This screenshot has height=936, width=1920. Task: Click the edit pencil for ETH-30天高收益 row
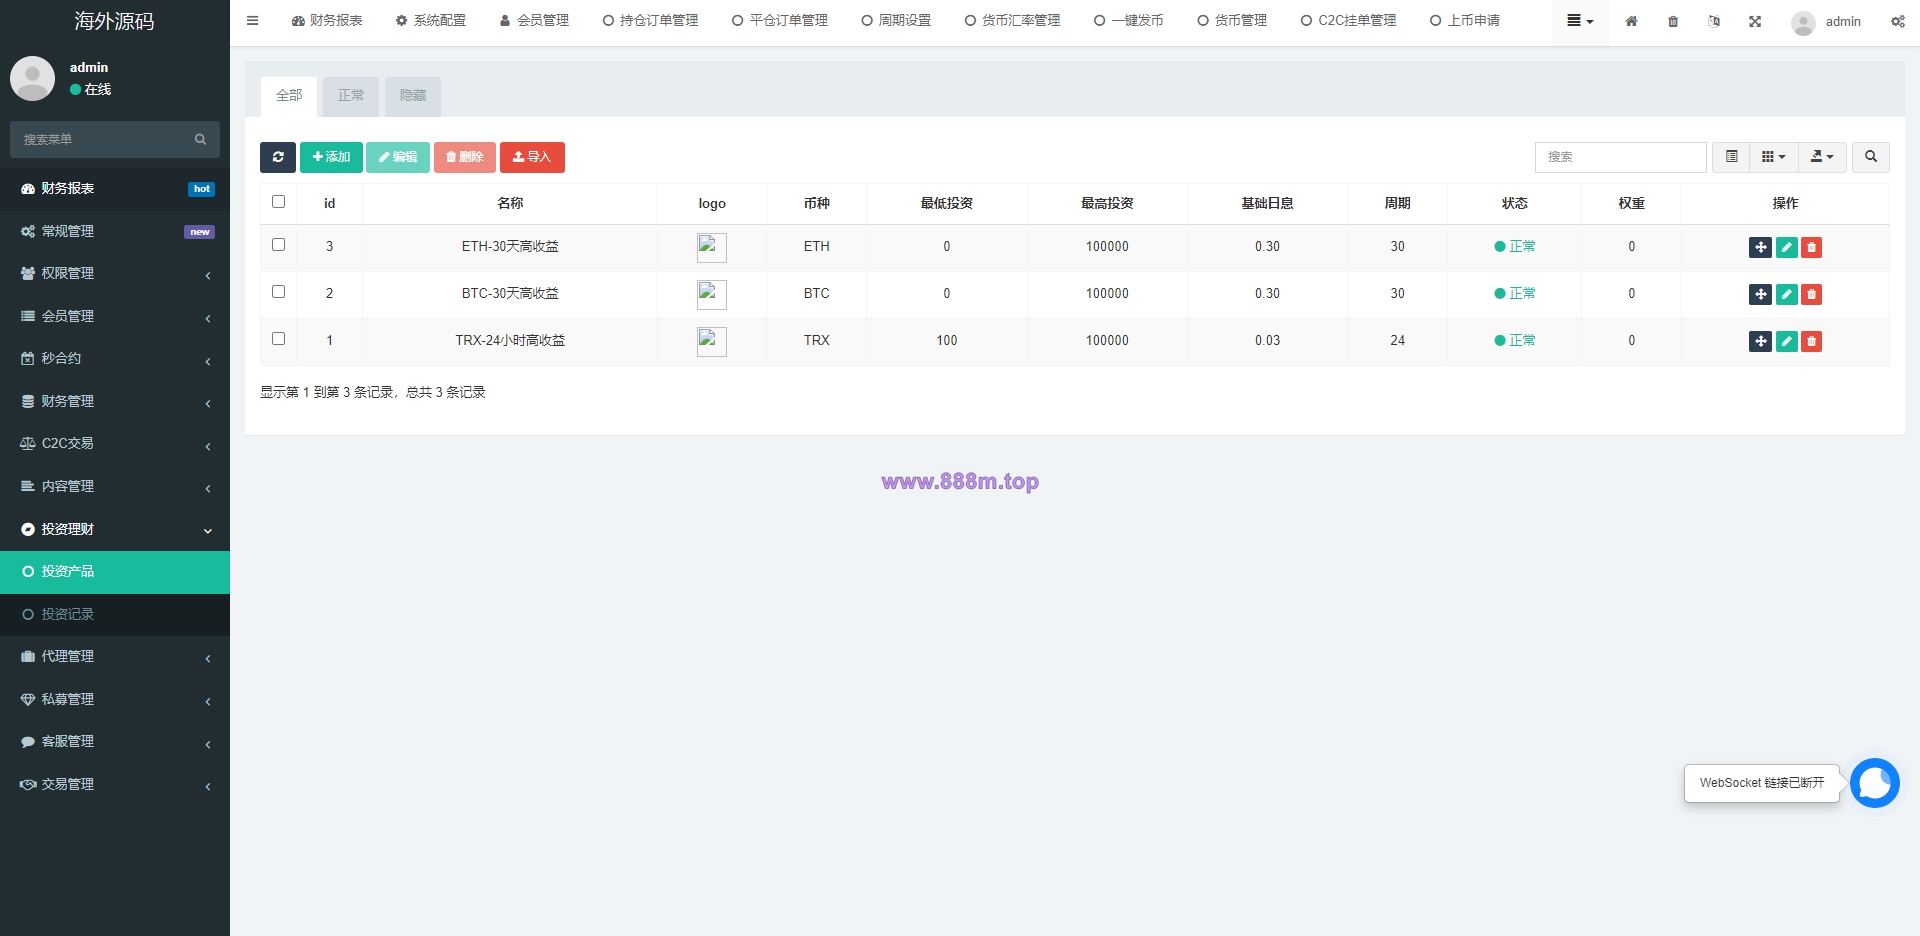(x=1787, y=247)
